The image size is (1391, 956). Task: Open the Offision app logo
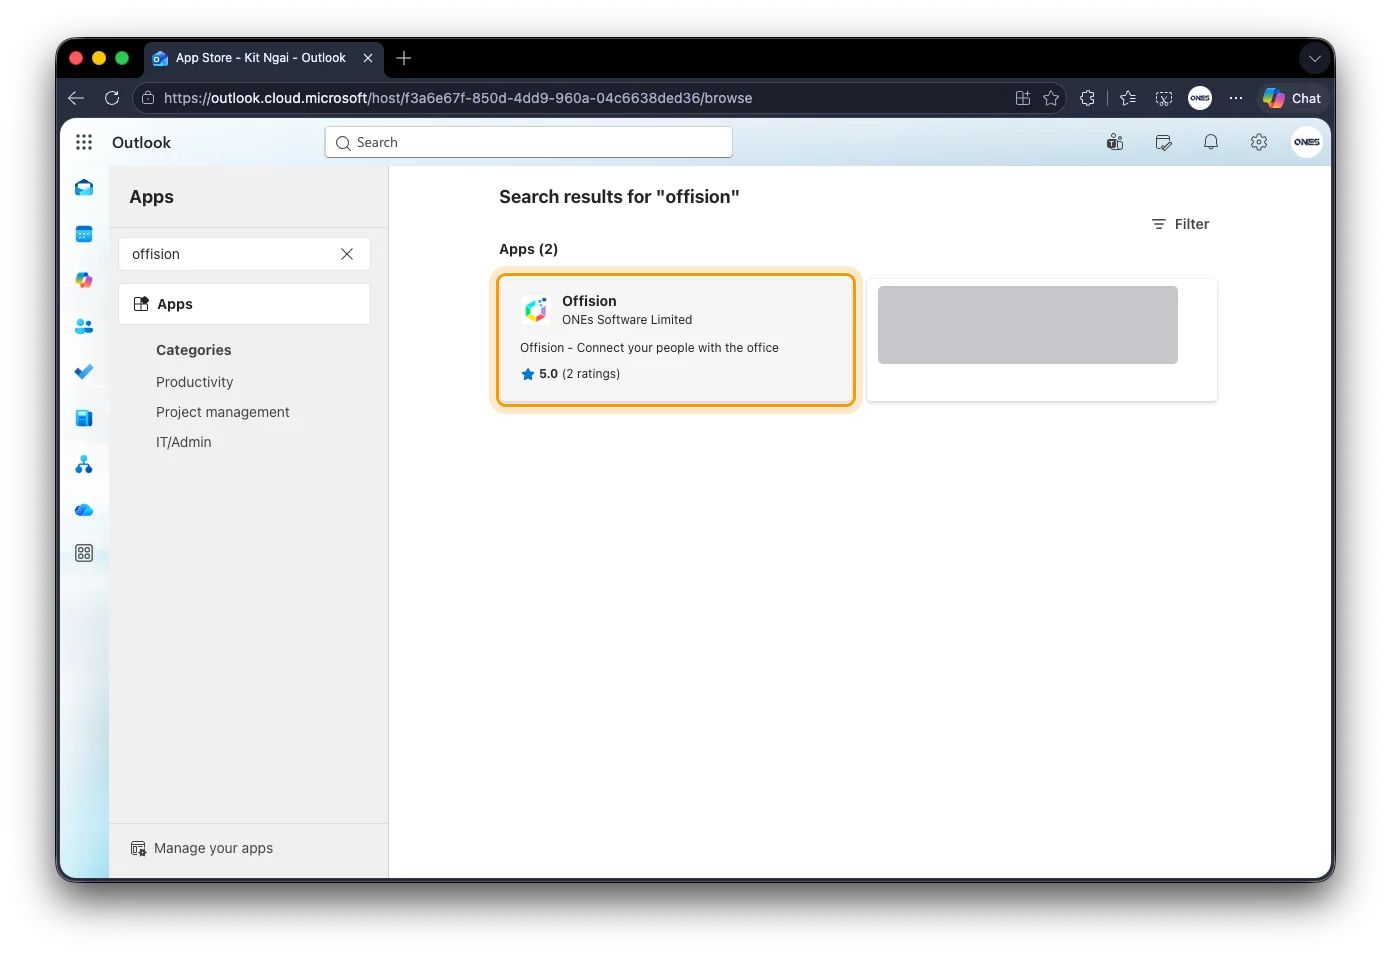[x=536, y=310]
